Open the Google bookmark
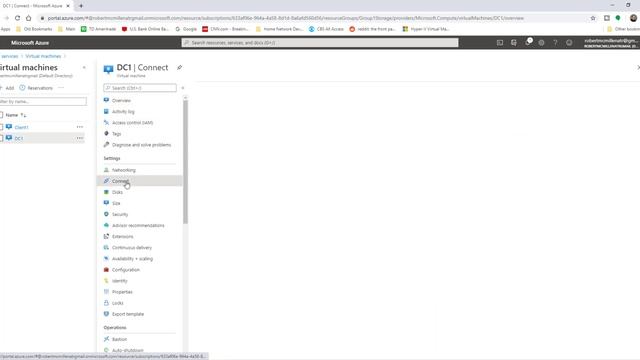The width and height of the screenshot is (640, 360). [186, 29]
